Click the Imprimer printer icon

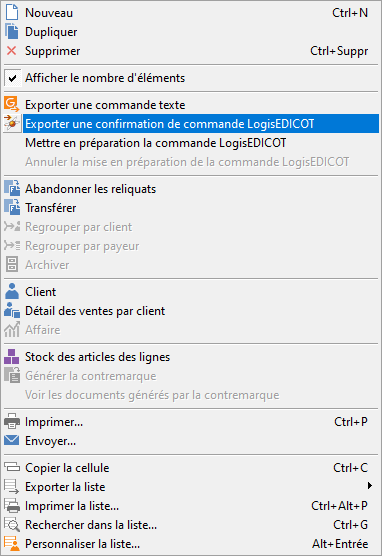click(x=12, y=422)
